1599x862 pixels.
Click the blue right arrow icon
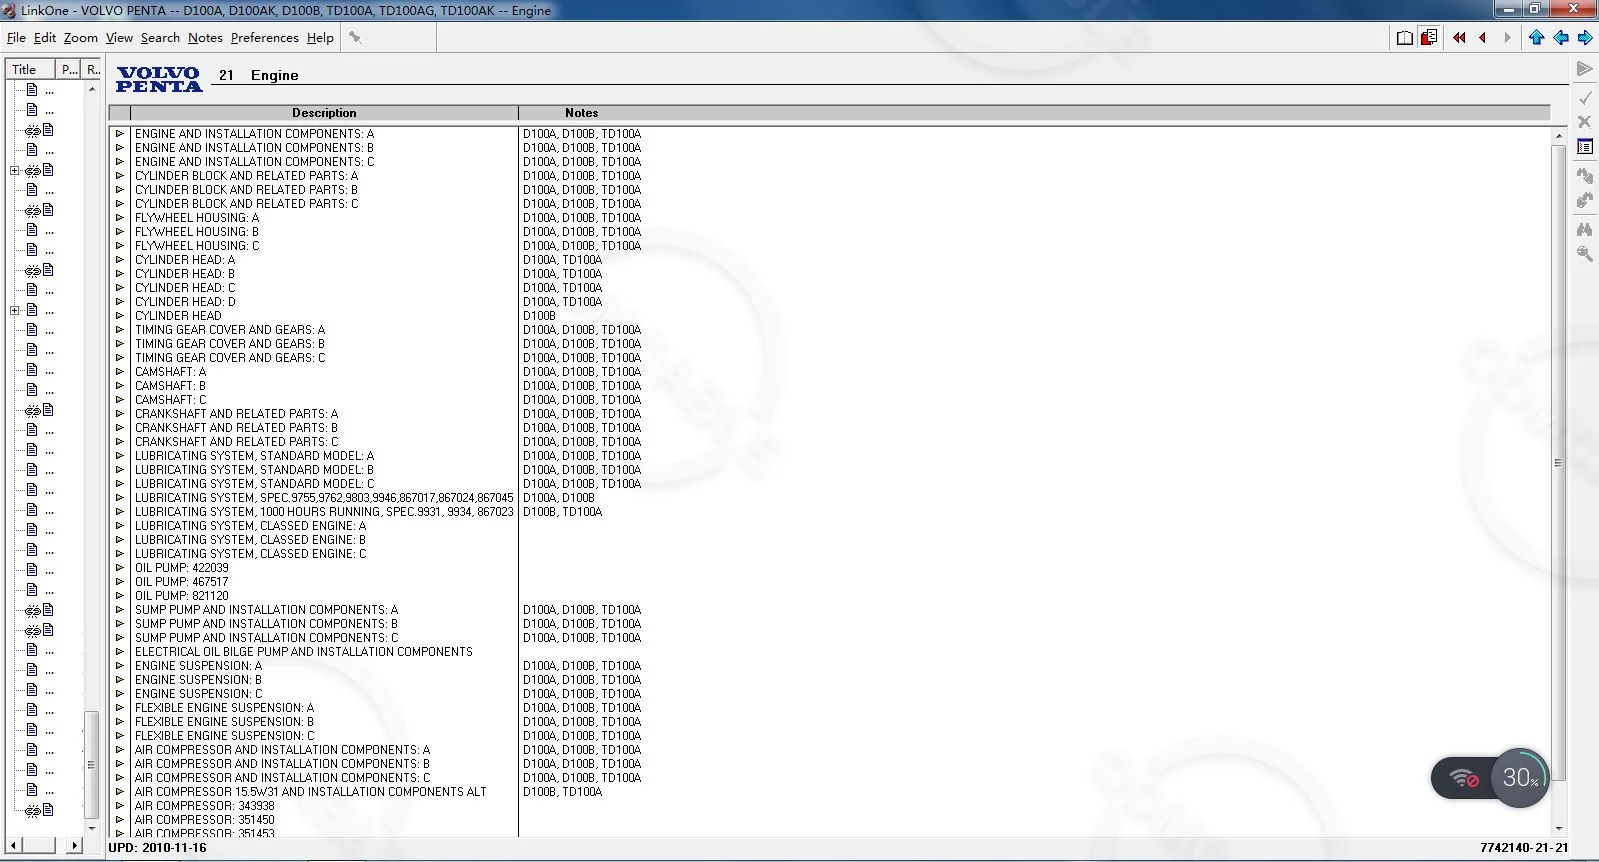pos(1585,38)
